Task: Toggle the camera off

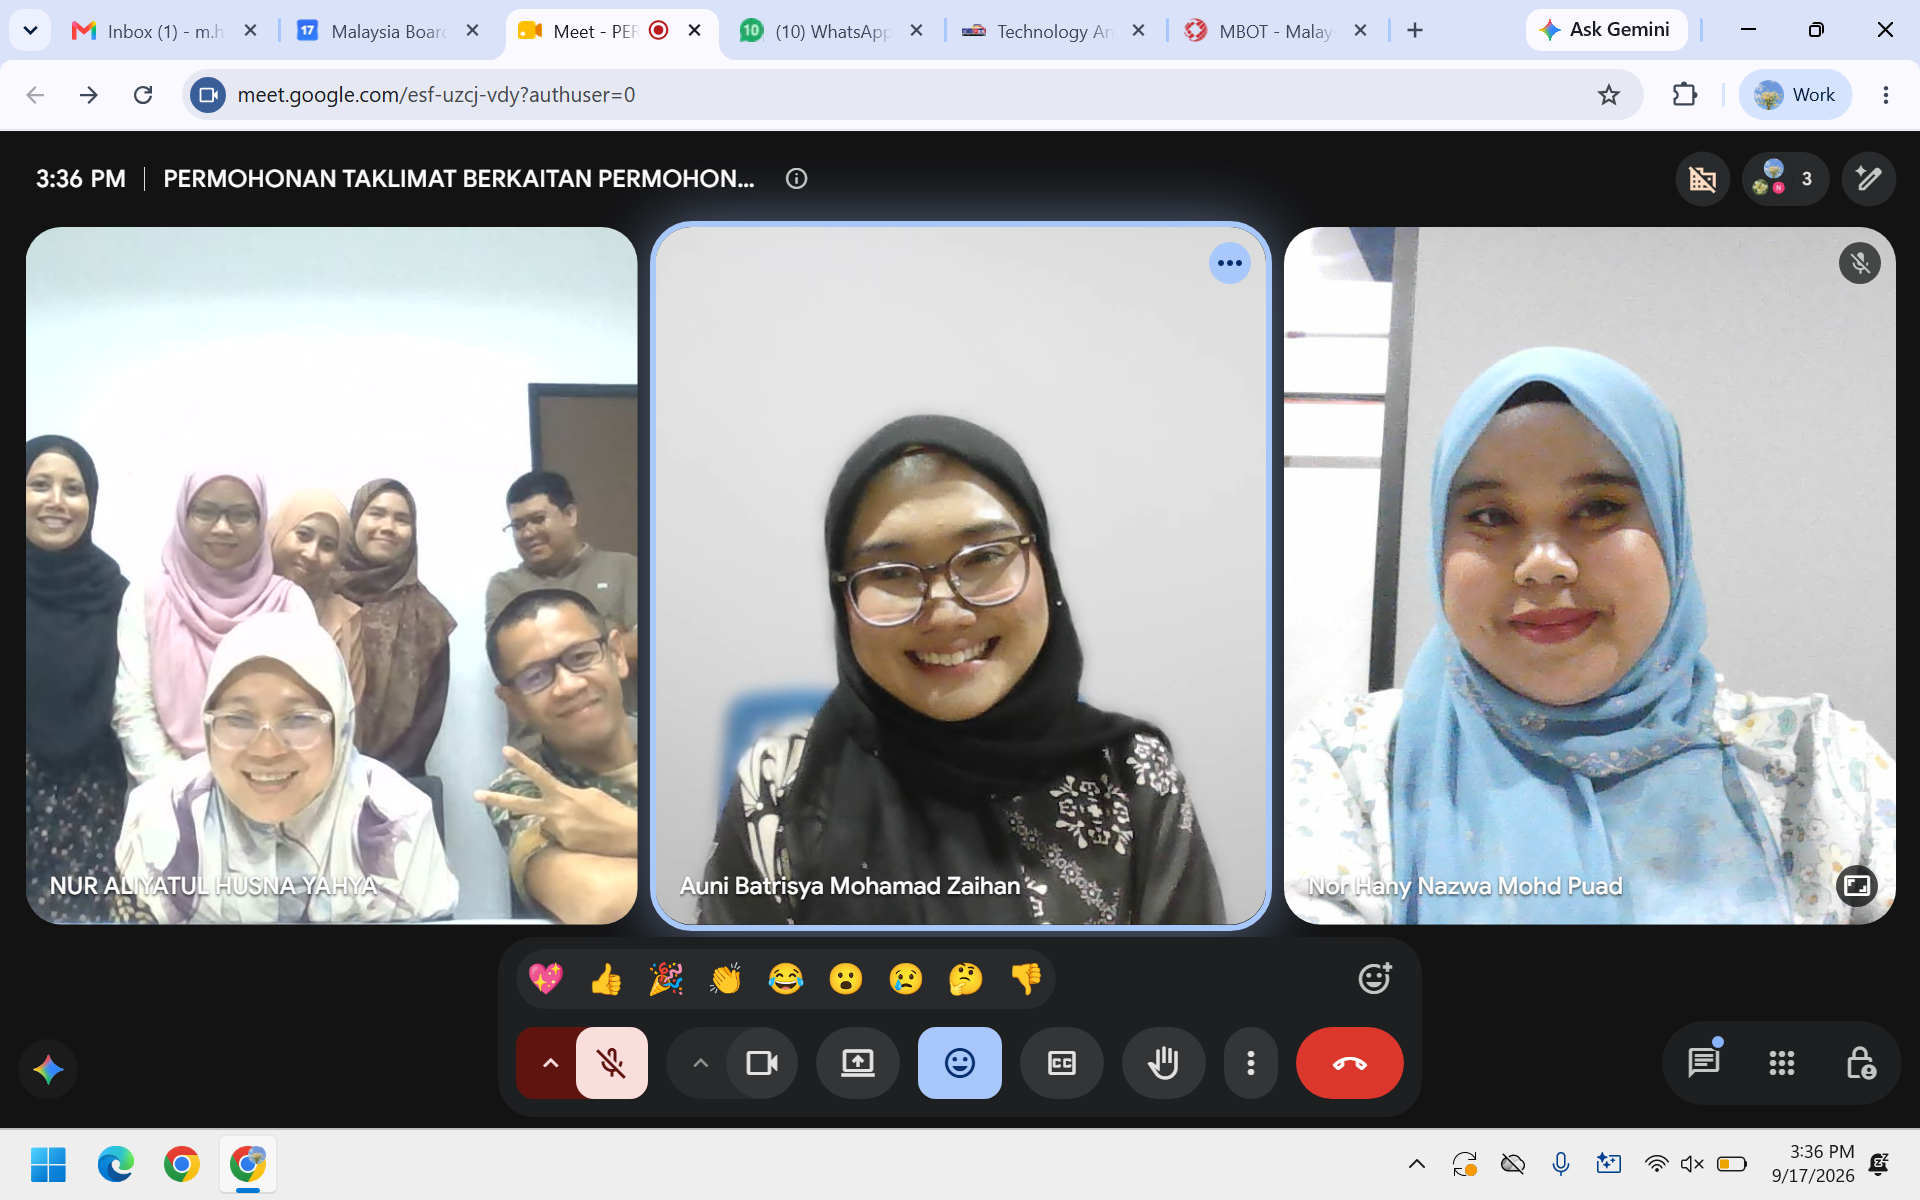Action: tap(762, 1063)
